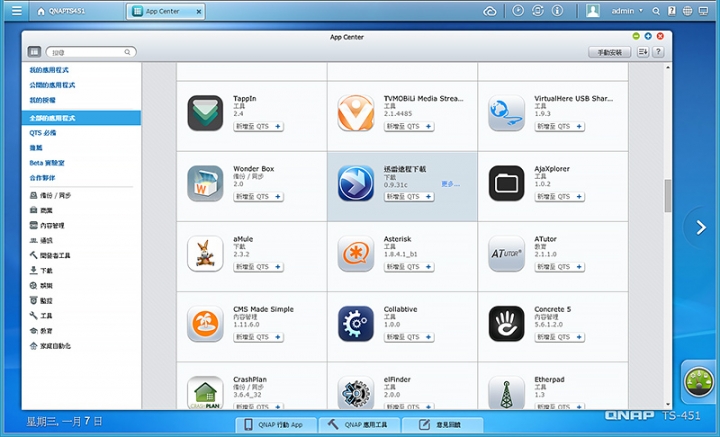Viewport: 720px width, 437px height.
Task: Click the CMS Made Simple title
Action: coord(263,309)
